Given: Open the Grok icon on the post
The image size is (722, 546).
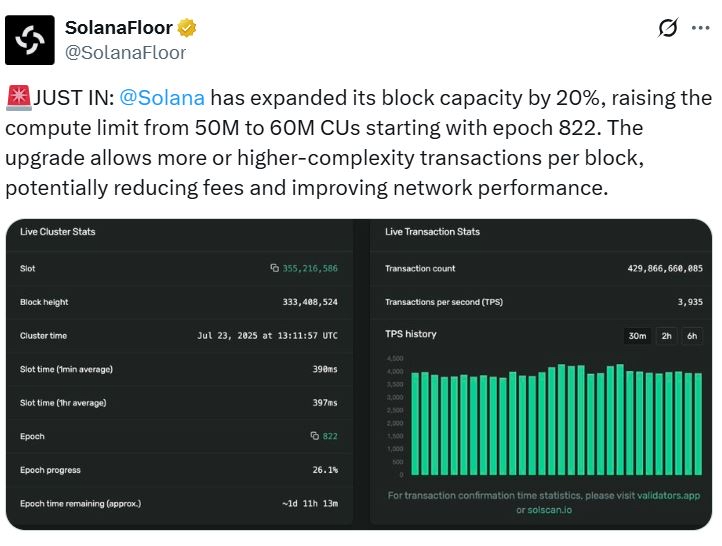Looking at the screenshot, I should 668,29.
